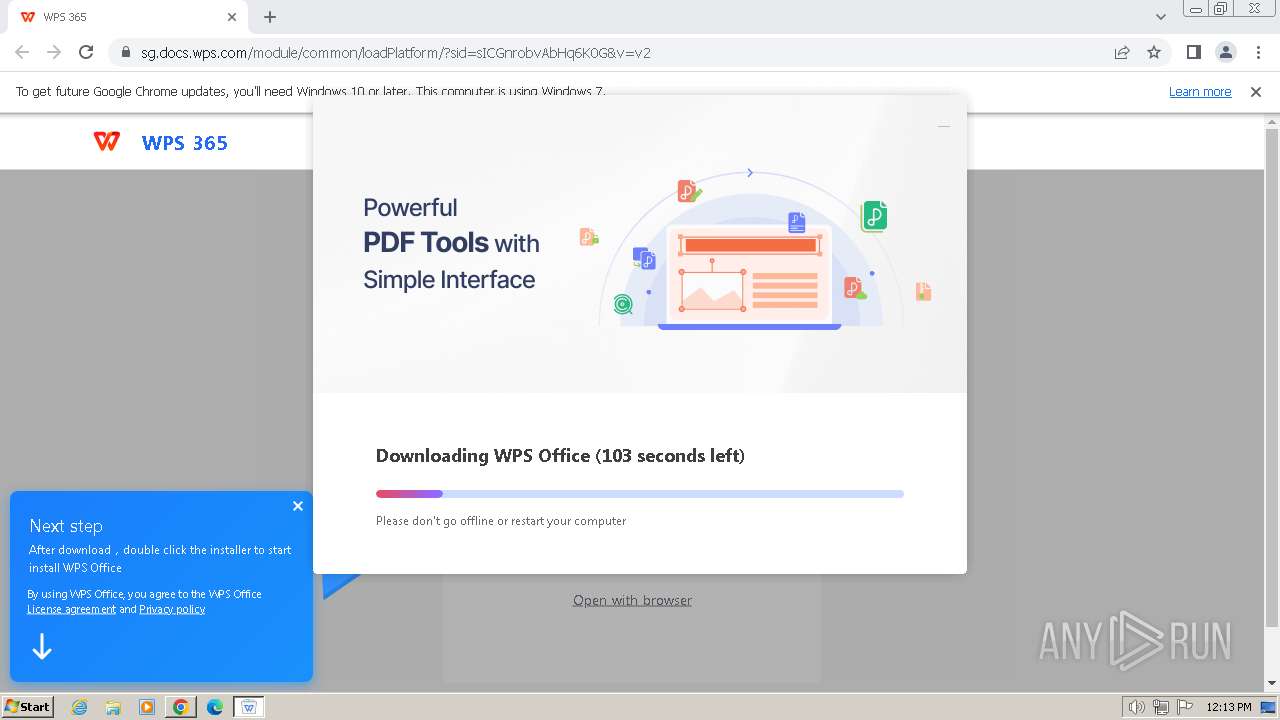Select the WPS 365 browser tab
The width and height of the screenshot is (1280, 720).
128,17
